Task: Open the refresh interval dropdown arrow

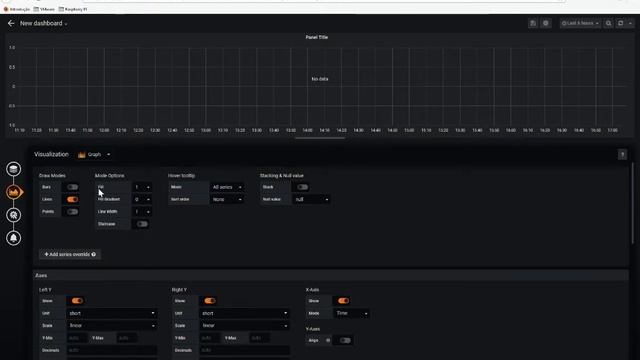Action: pyautogui.click(x=630, y=23)
